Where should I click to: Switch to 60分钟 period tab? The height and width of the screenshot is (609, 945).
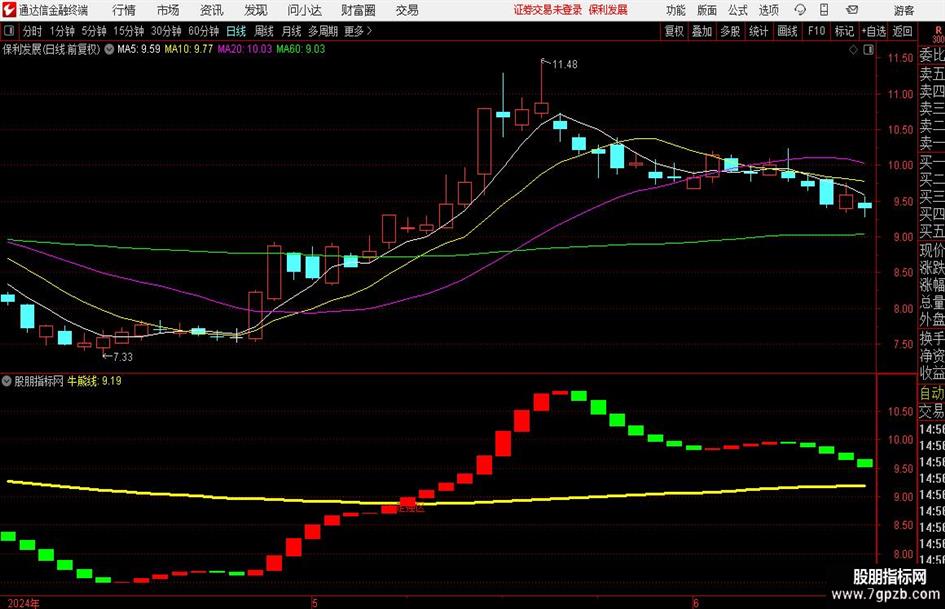pos(204,31)
